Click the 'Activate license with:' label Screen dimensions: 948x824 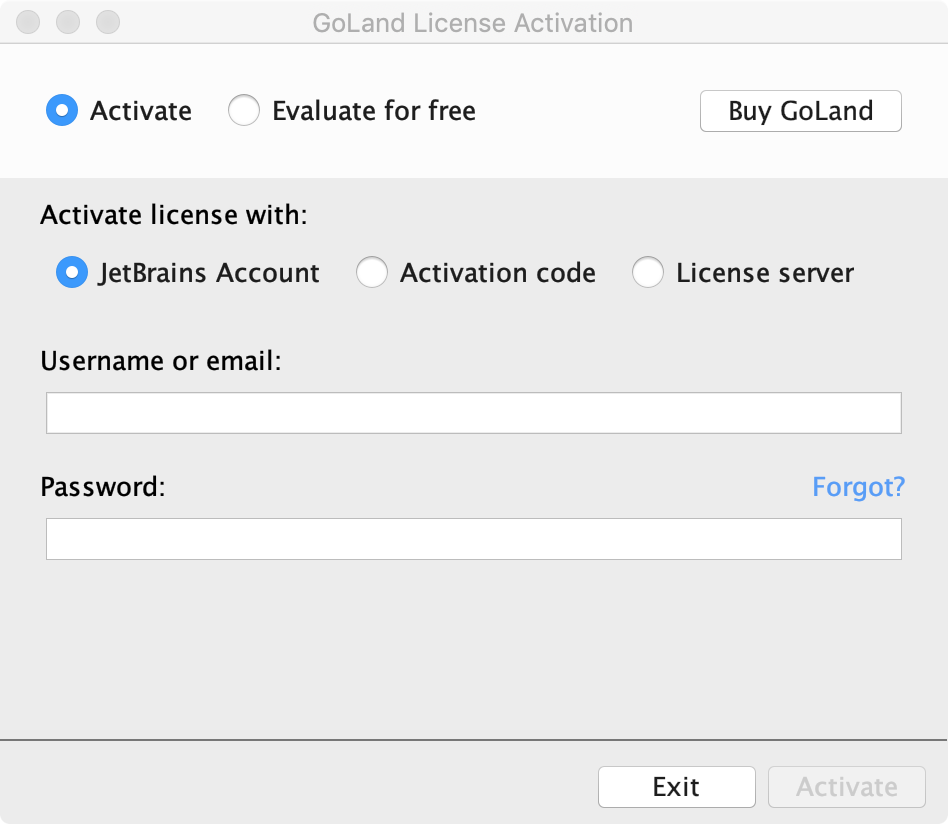click(x=174, y=215)
